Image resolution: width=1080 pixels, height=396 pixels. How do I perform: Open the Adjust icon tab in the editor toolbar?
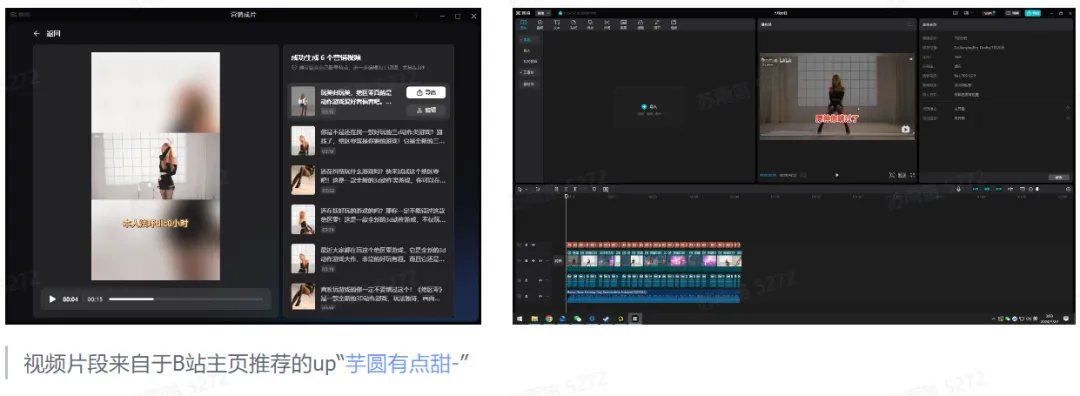click(x=657, y=24)
